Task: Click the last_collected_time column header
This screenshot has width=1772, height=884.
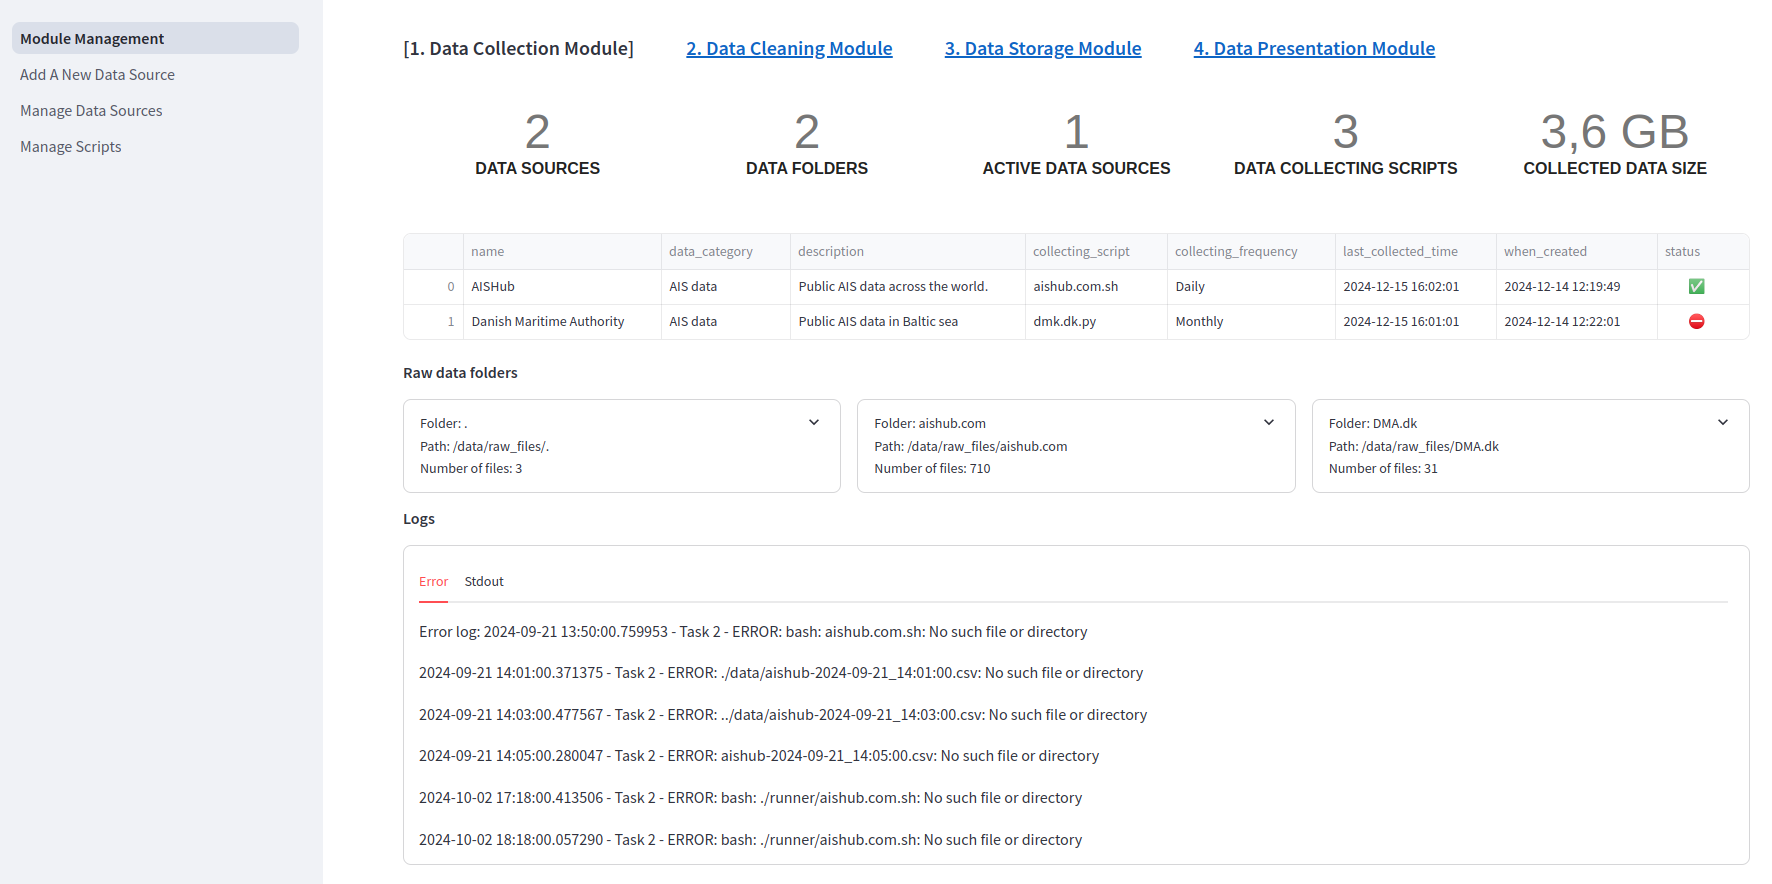Action: tap(1399, 252)
